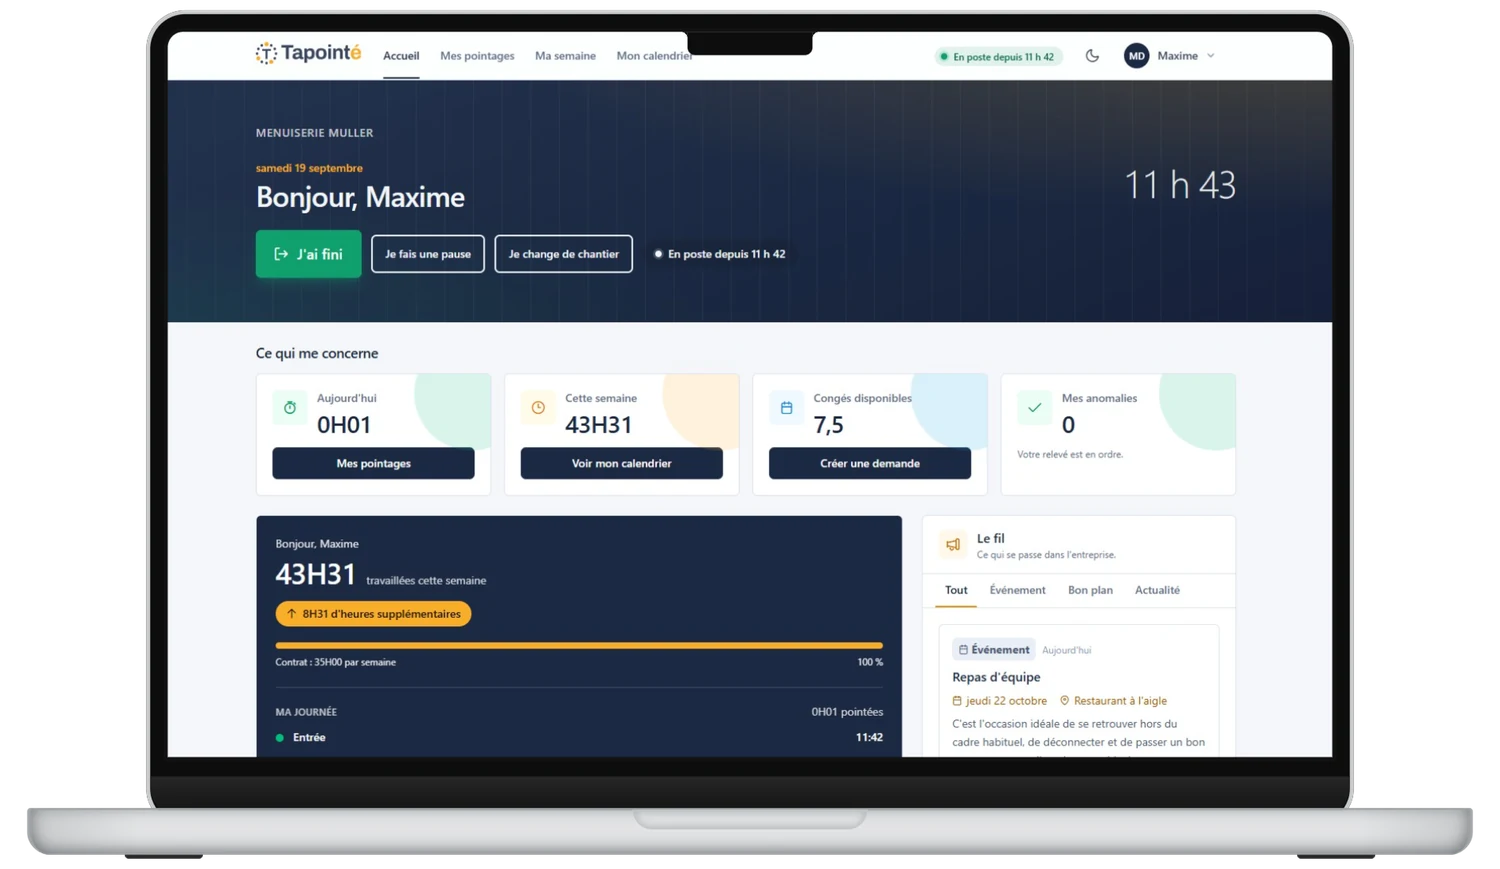Toggle dark mode with the moon icon

click(1092, 56)
